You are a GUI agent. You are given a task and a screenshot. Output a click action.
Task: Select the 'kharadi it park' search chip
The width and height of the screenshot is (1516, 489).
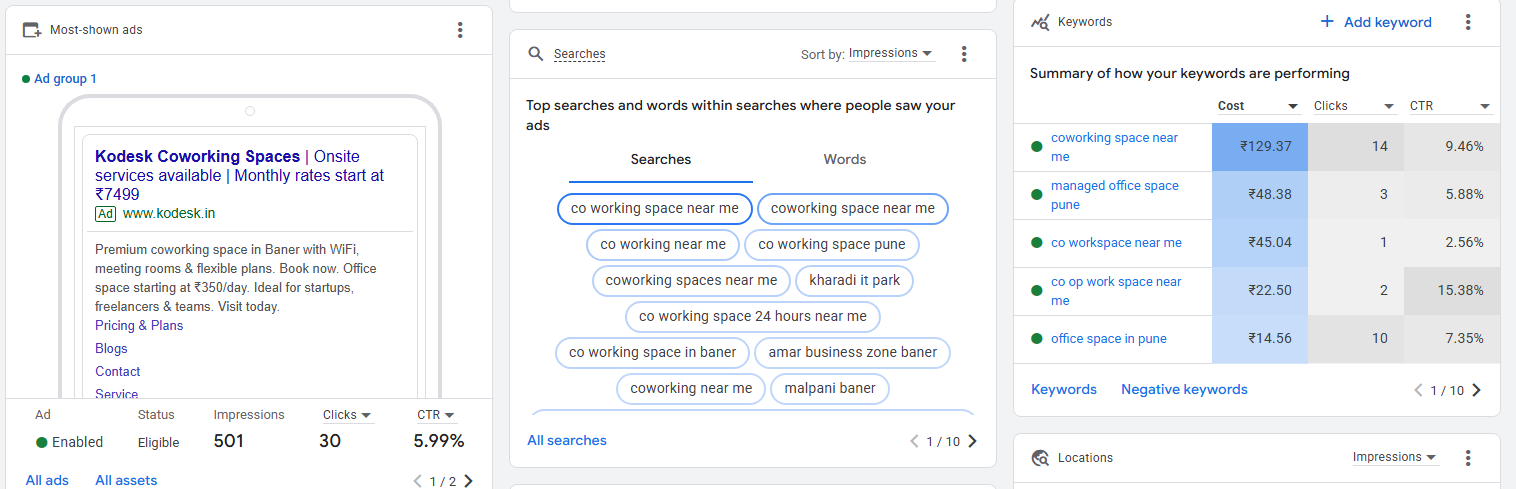coord(855,280)
